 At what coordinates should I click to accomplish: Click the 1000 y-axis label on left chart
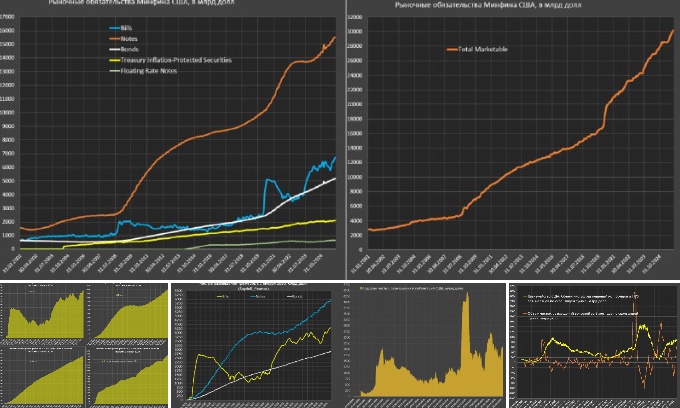(x=7, y=235)
